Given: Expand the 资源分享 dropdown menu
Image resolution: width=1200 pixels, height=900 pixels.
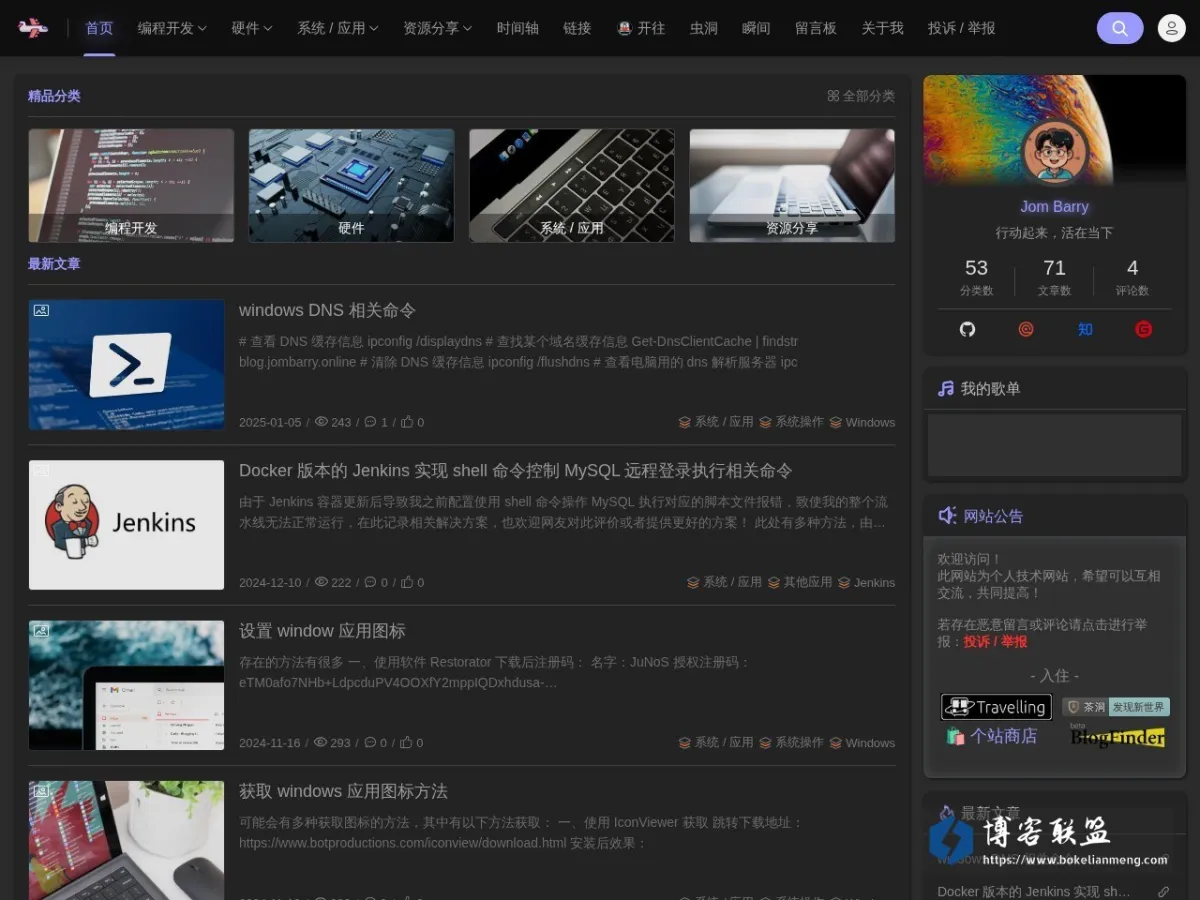Looking at the screenshot, I should click(x=438, y=28).
